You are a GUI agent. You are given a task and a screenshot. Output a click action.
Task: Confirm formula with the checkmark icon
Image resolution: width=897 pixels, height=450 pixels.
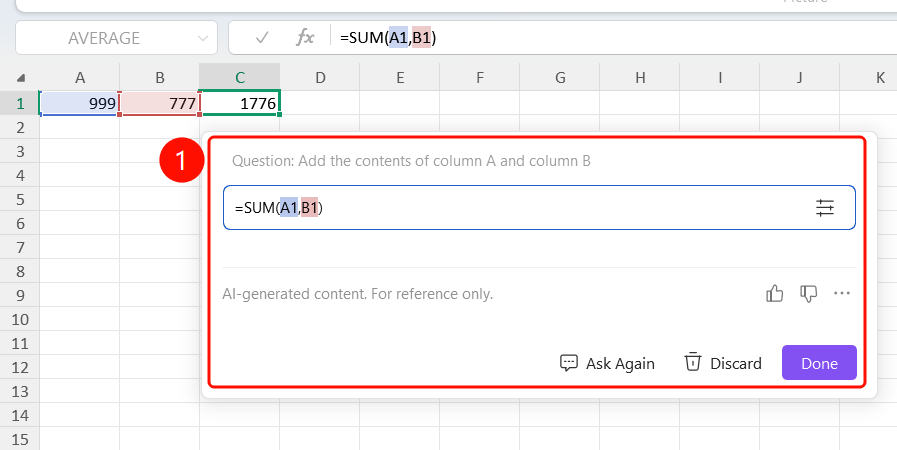click(262, 38)
